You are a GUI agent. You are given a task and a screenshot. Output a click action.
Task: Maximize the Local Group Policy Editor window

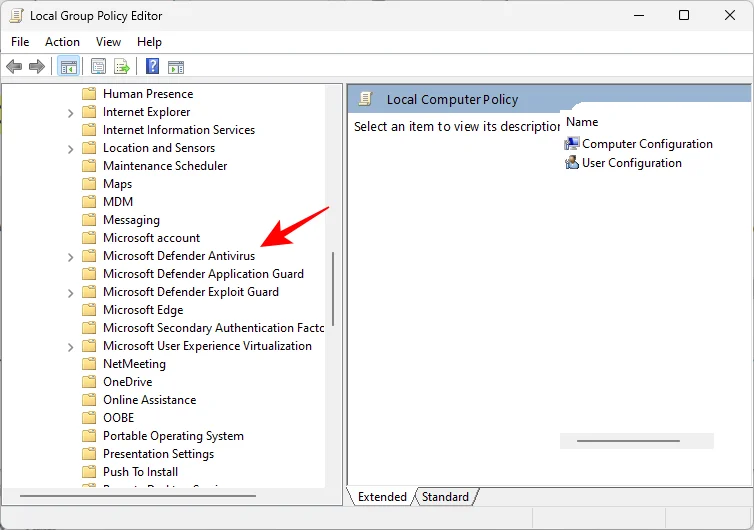point(684,15)
